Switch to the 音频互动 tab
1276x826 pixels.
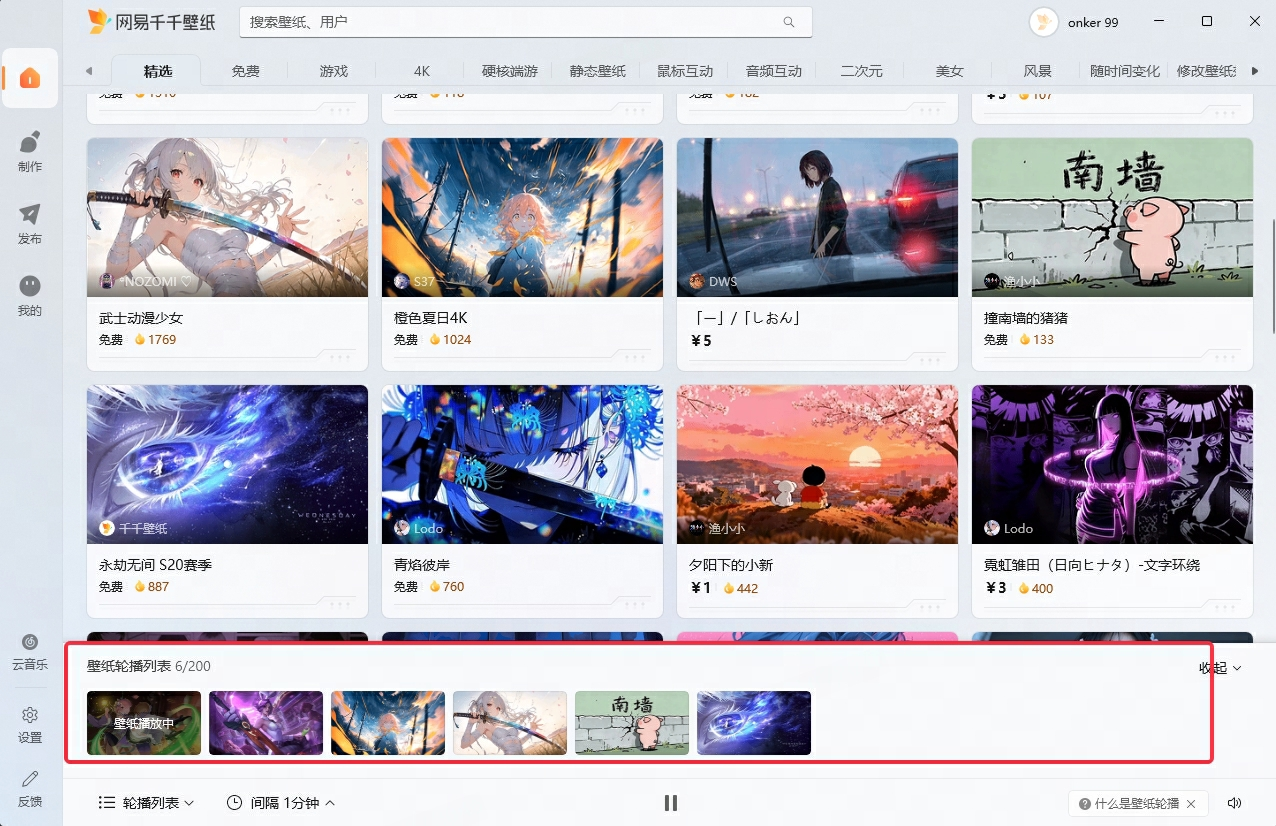point(773,71)
